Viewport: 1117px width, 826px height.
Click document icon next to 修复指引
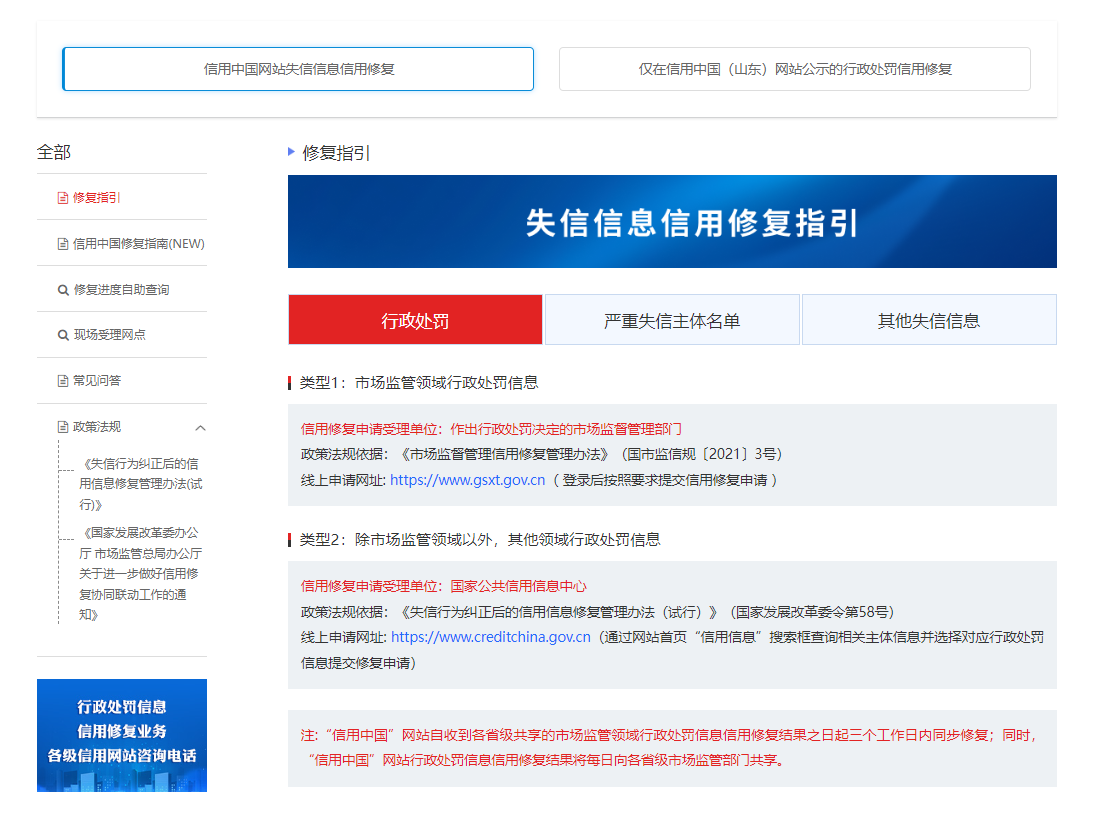pos(63,198)
